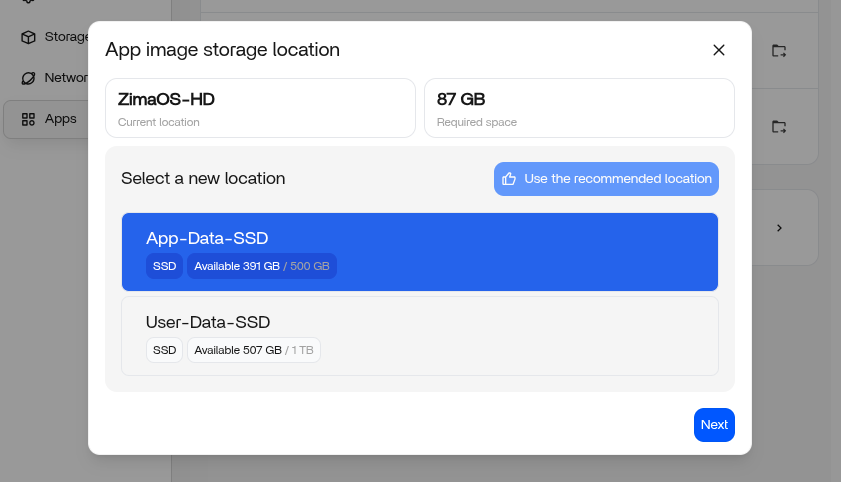Screen dimensions: 841x482
Task: Click the upper folder-move icon behind dialog
Action: pyautogui.click(x=779, y=51)
